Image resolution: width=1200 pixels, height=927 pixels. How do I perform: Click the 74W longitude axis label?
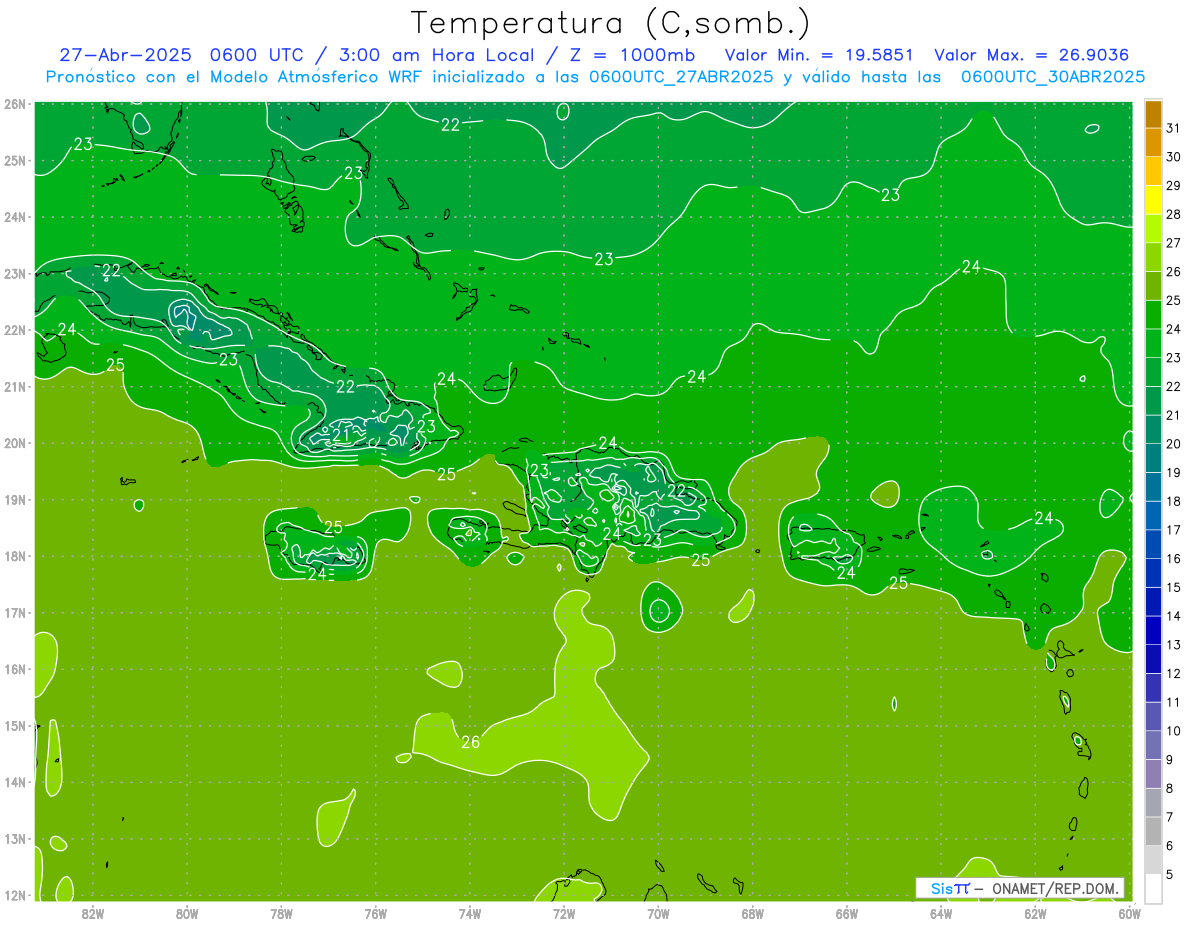point(470,913)
